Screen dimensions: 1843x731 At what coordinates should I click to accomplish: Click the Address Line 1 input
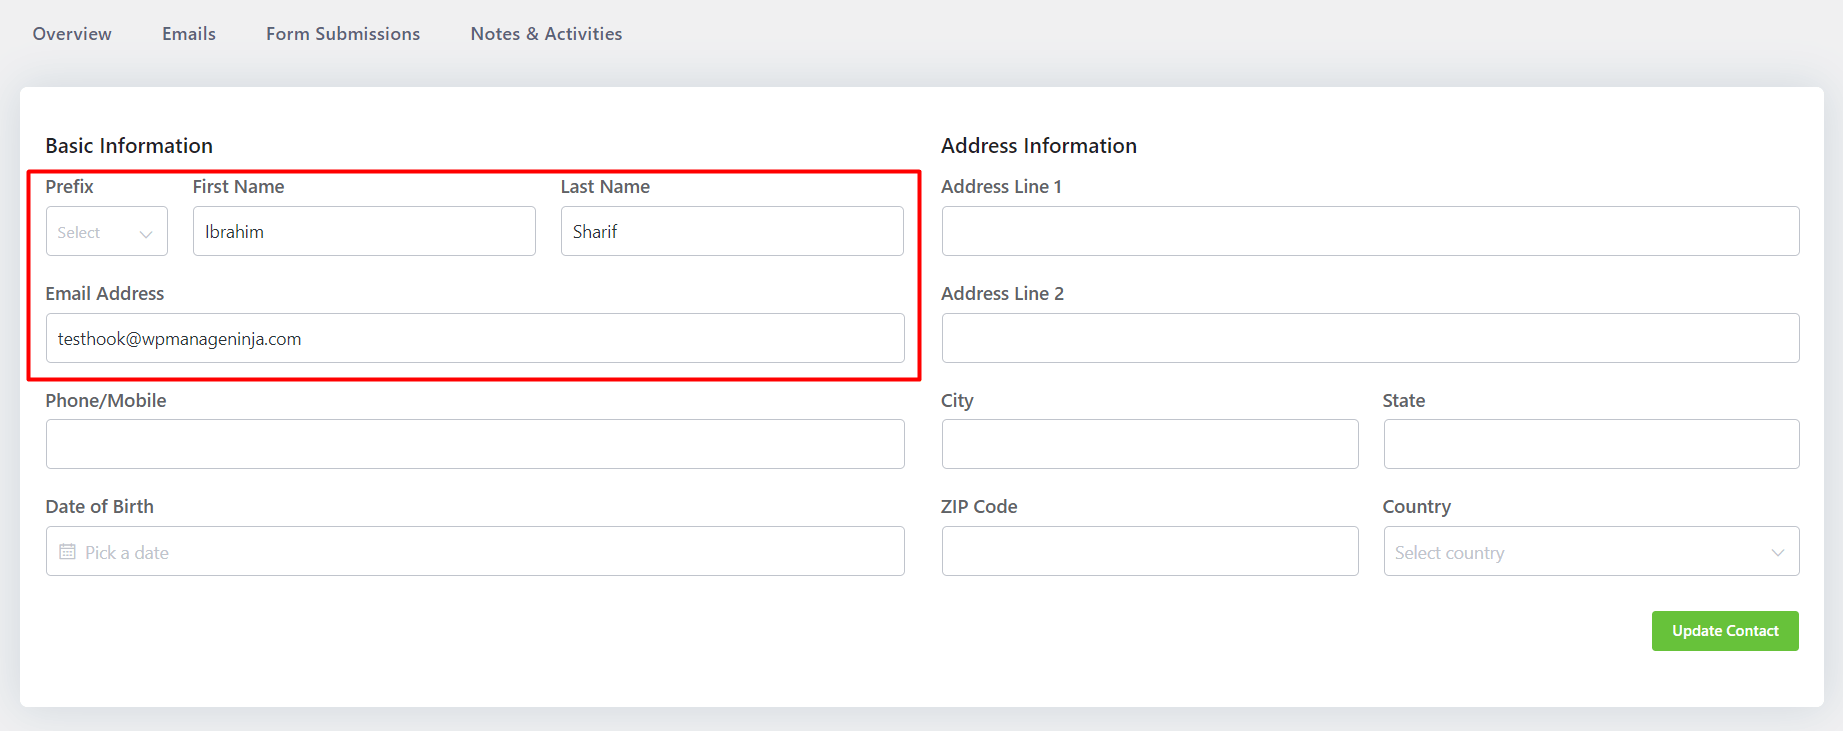point(1371,231)
